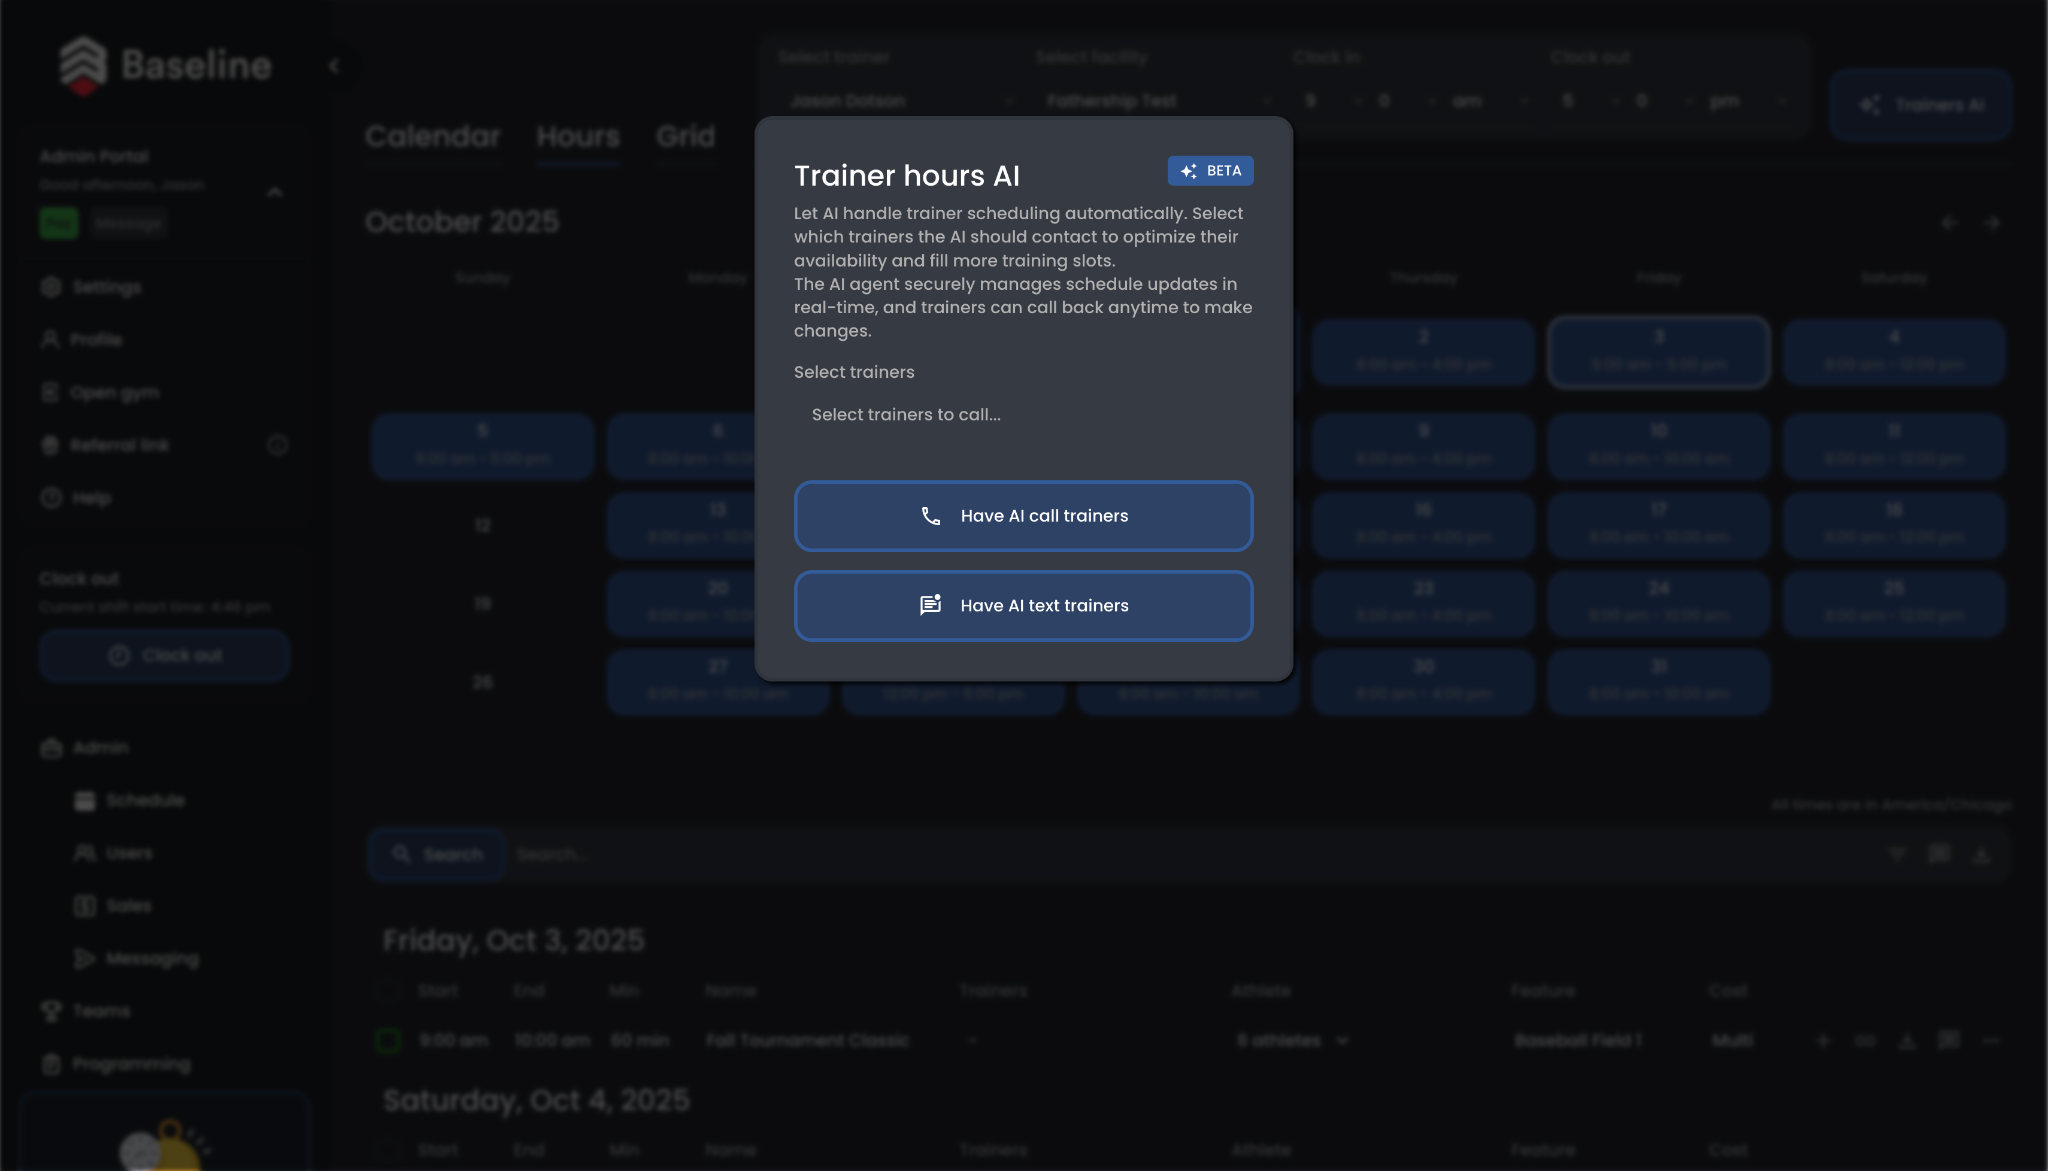Toggle Friday header select-all checkbox
Screen dimensions: 2048x1171
[x=388, y=991]
